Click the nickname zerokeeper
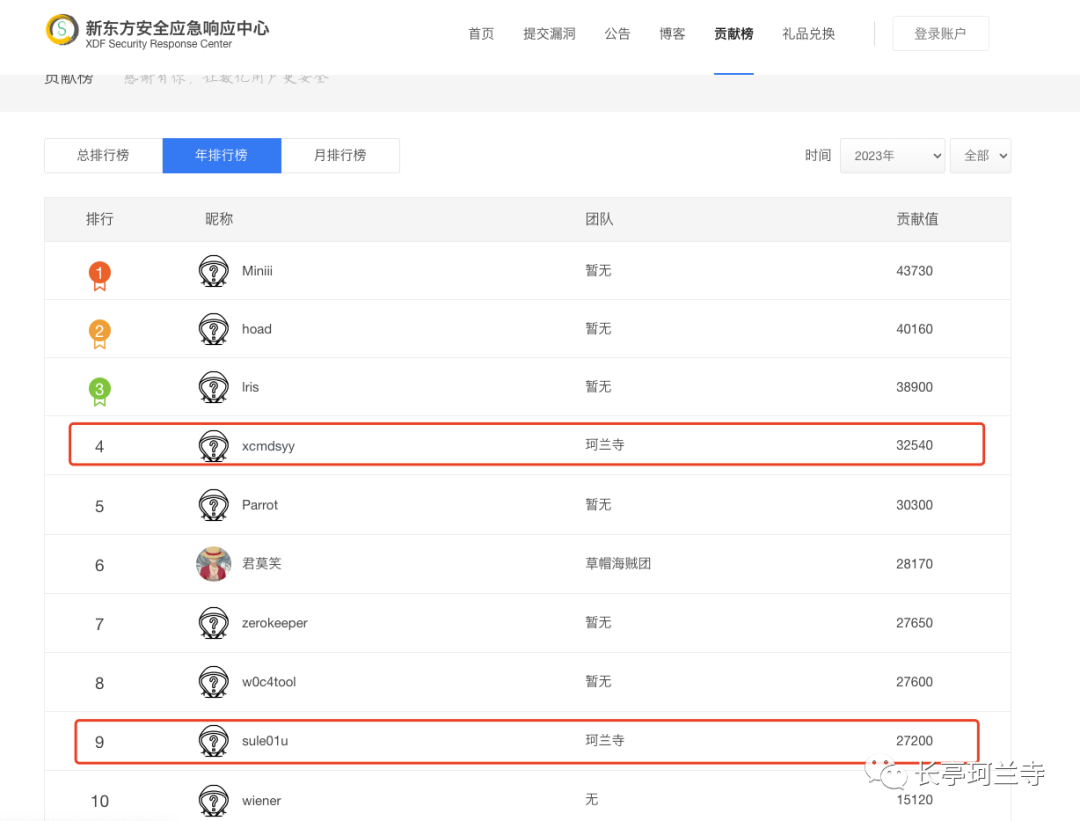Image resolution: width=1080 pixels, height=821 pixels. [274, 623]
